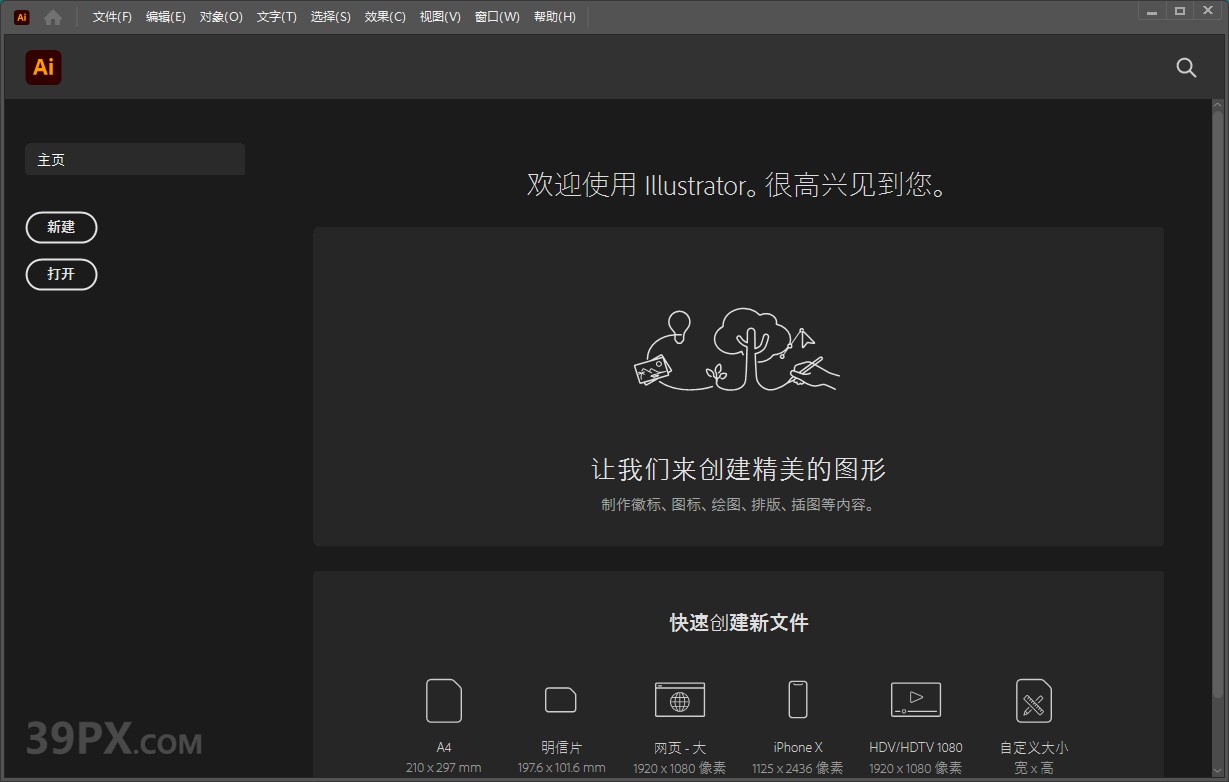The width and height of the screenshot is (1229, 782).
Task: Click the iPhone X label text
Action: [x=798, y=747]
